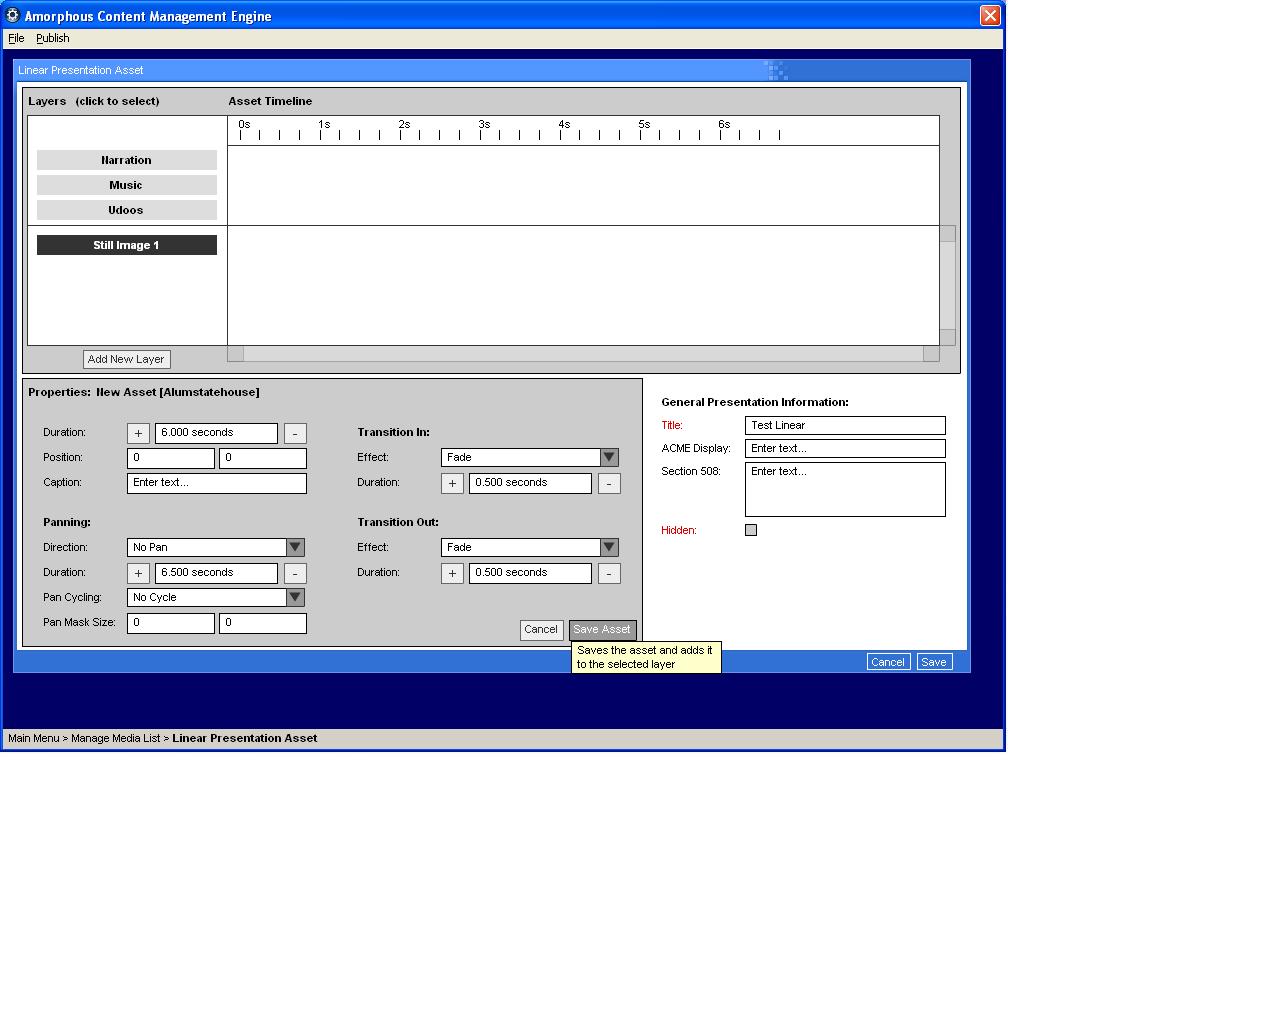Click the Section 508 text area
Image resolution: width=1284 pixels, height=1024 pixels.
pos(845,489)
